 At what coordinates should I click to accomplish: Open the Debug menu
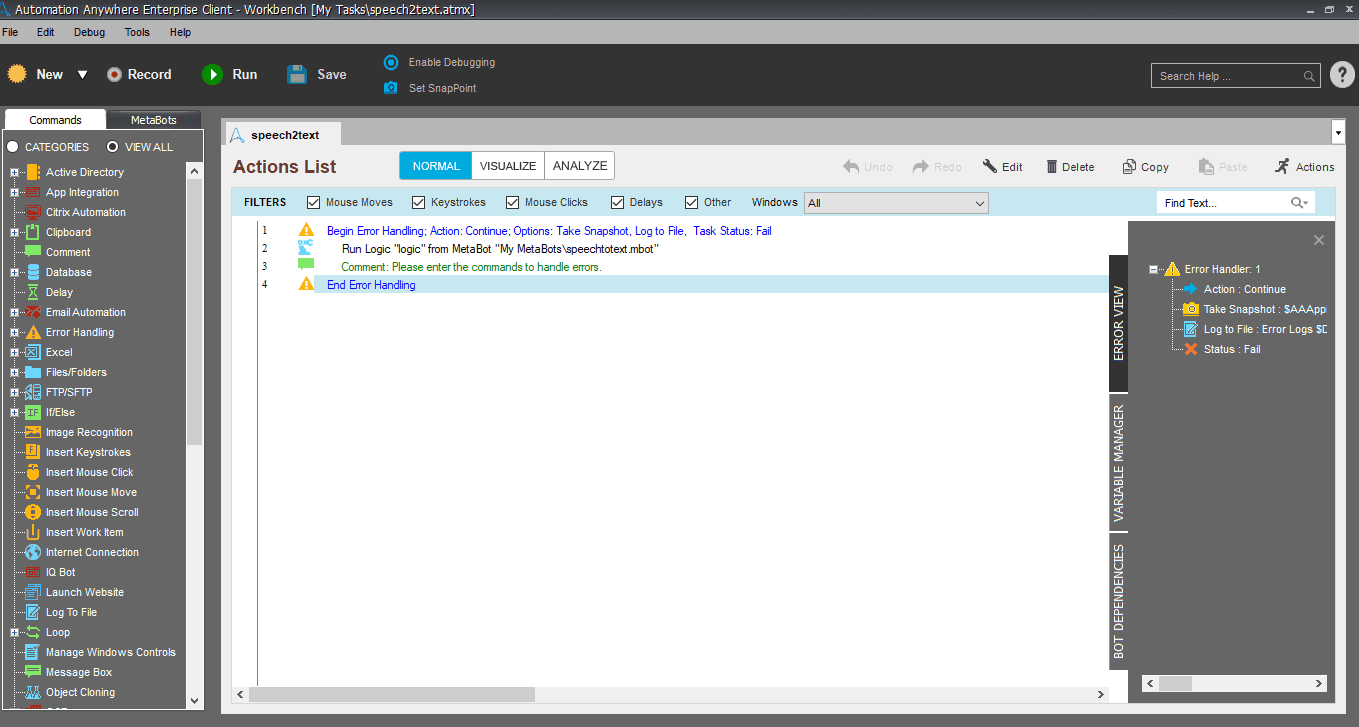pyautogui.click(x=89, y=32)
